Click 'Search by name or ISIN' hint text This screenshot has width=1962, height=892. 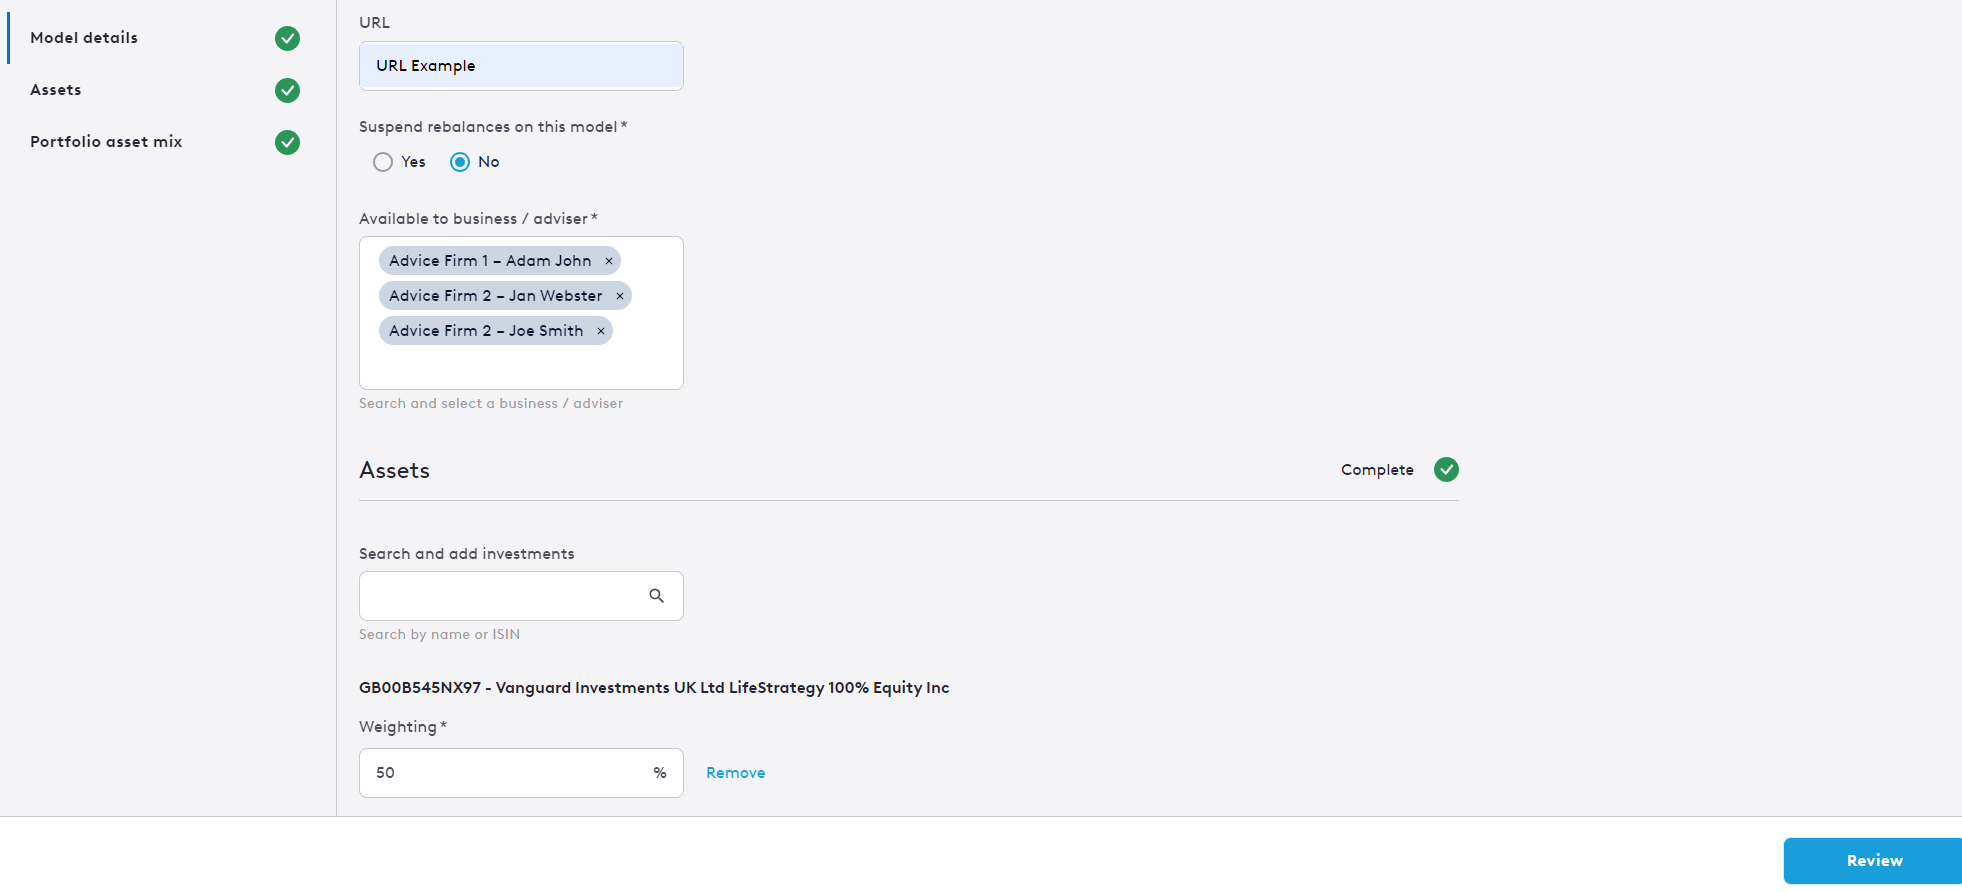(440, 635)
